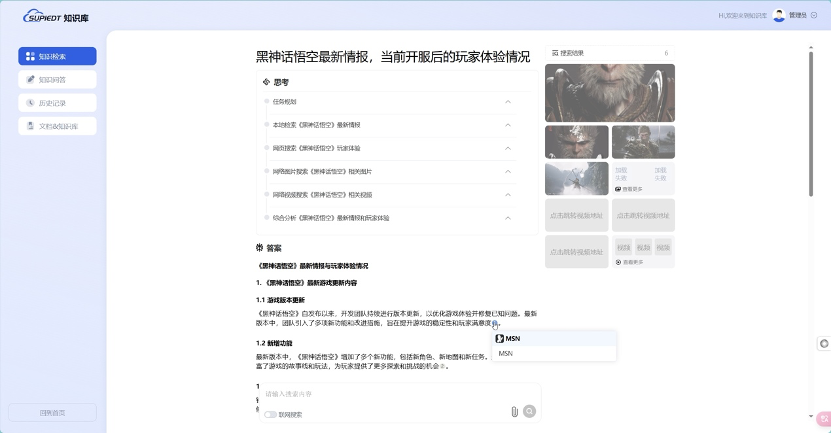The image size is (832, 434).
Task: Click the HI welcome text in header
Action: click(742, 16)
